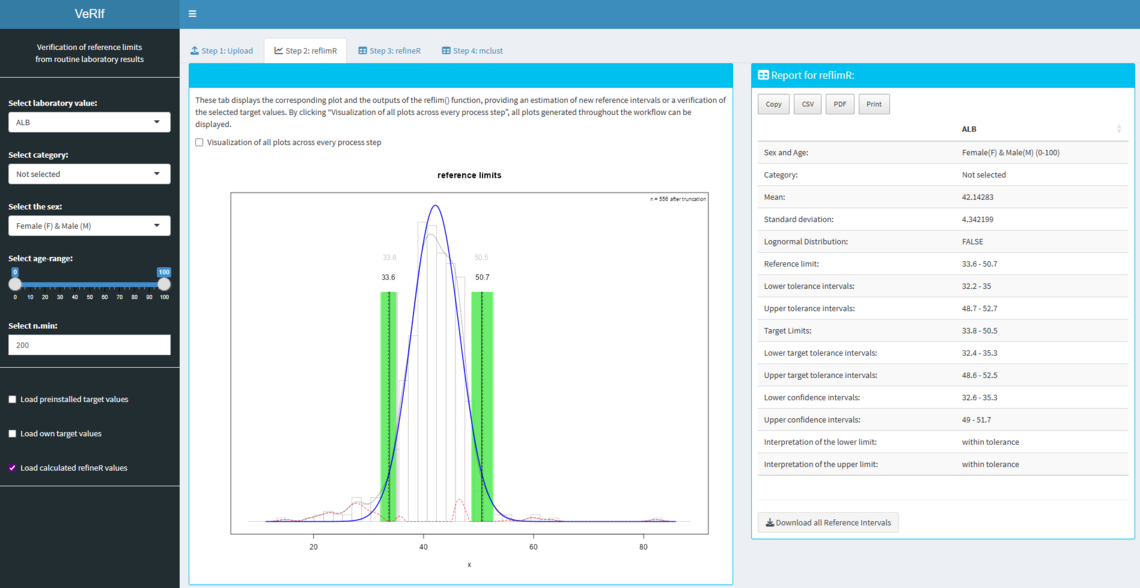Click the n.min input field
This screenshot has height=588, width=1140.
coord(89,345)
